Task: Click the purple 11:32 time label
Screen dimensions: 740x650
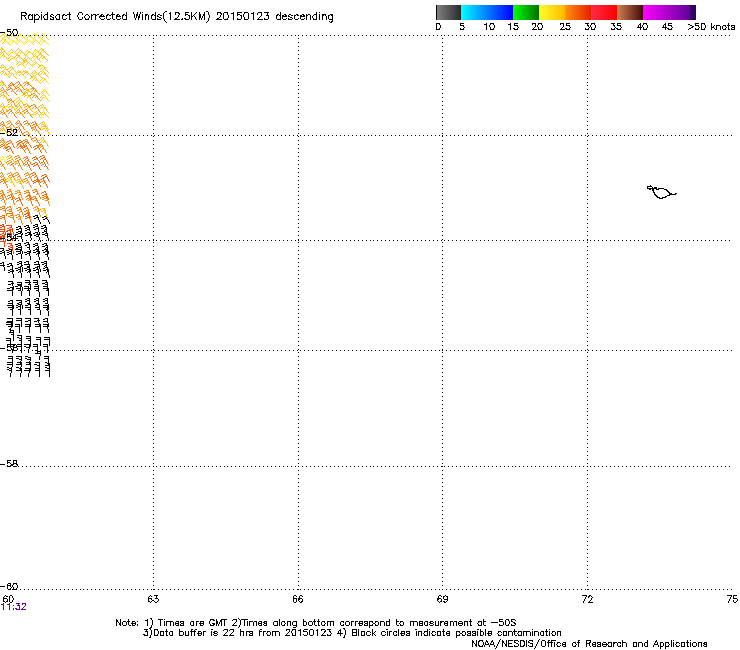Action: pos(14,607)
